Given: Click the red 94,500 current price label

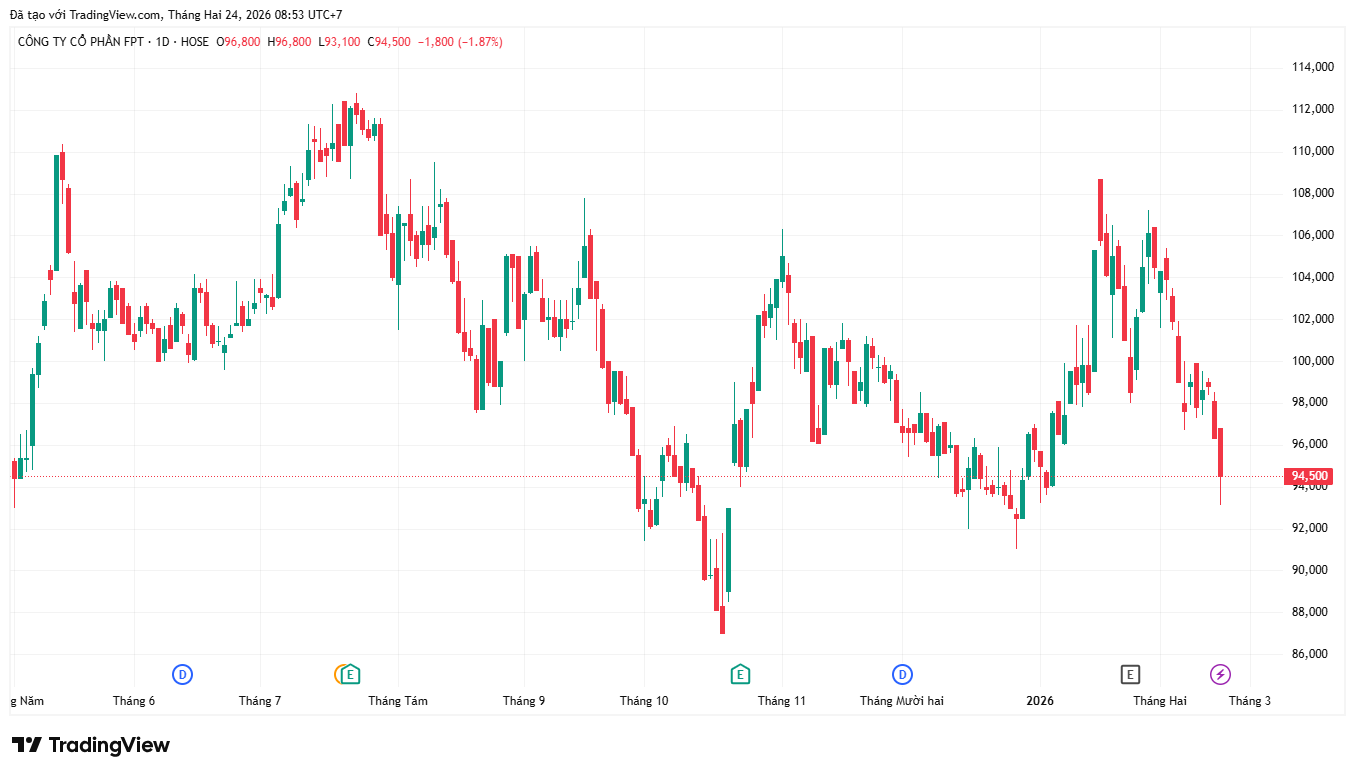Looking at the screenshot, I should pos(1309,476).
